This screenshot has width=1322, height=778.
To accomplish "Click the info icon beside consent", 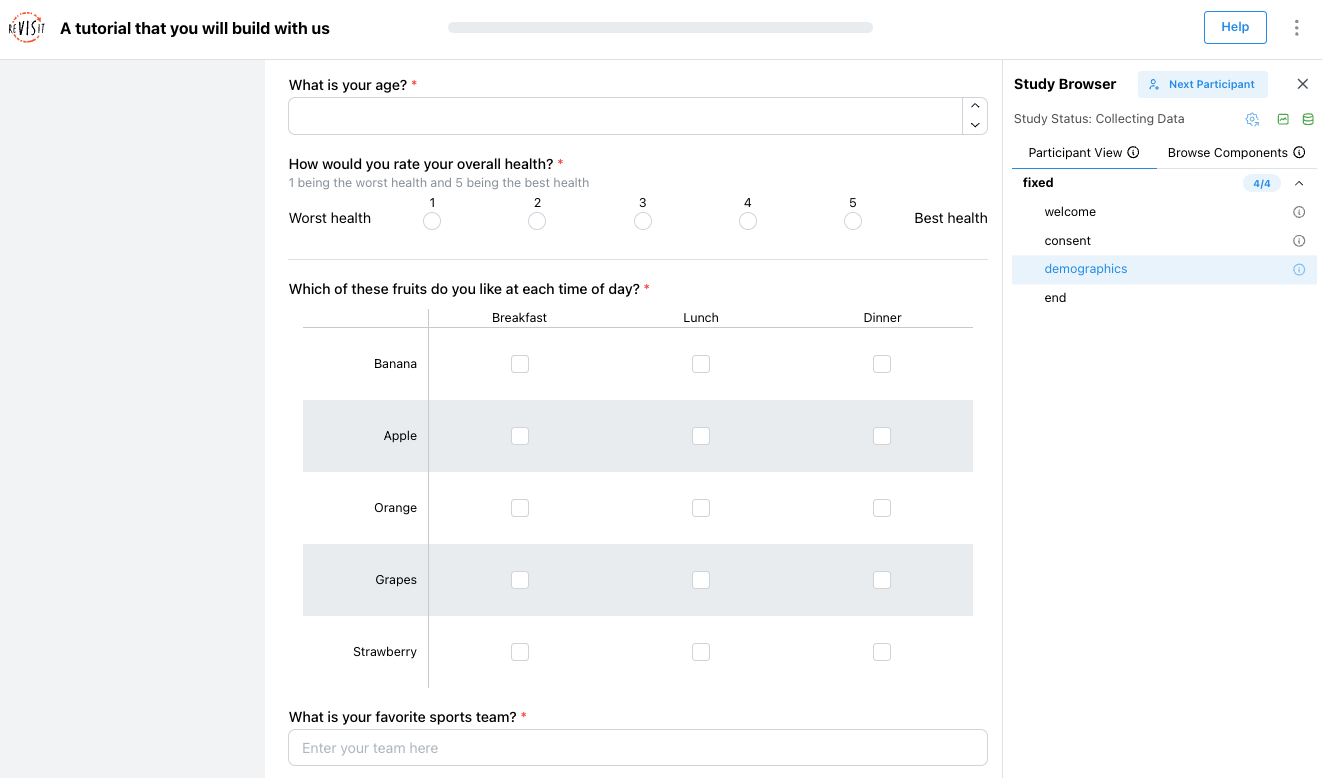I will (1299, 241).
